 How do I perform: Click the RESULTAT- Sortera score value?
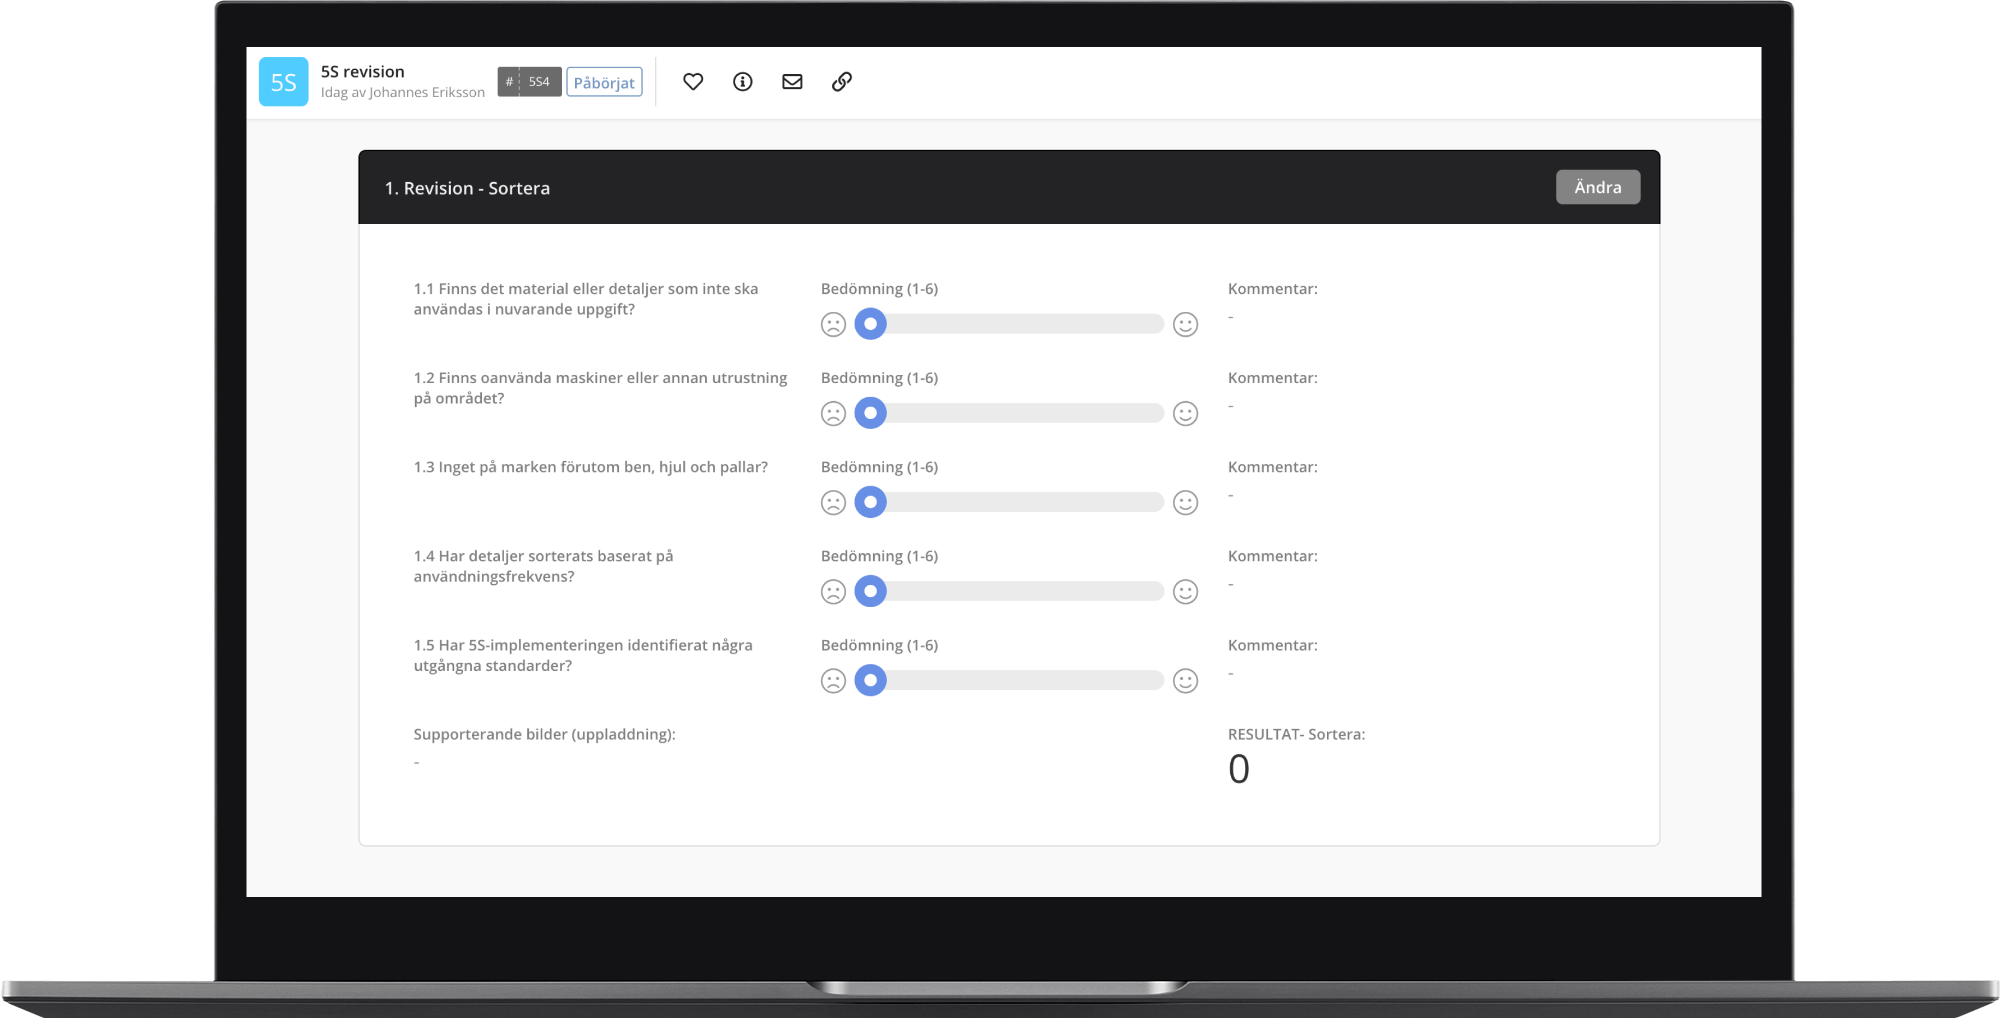[1239, 768]
